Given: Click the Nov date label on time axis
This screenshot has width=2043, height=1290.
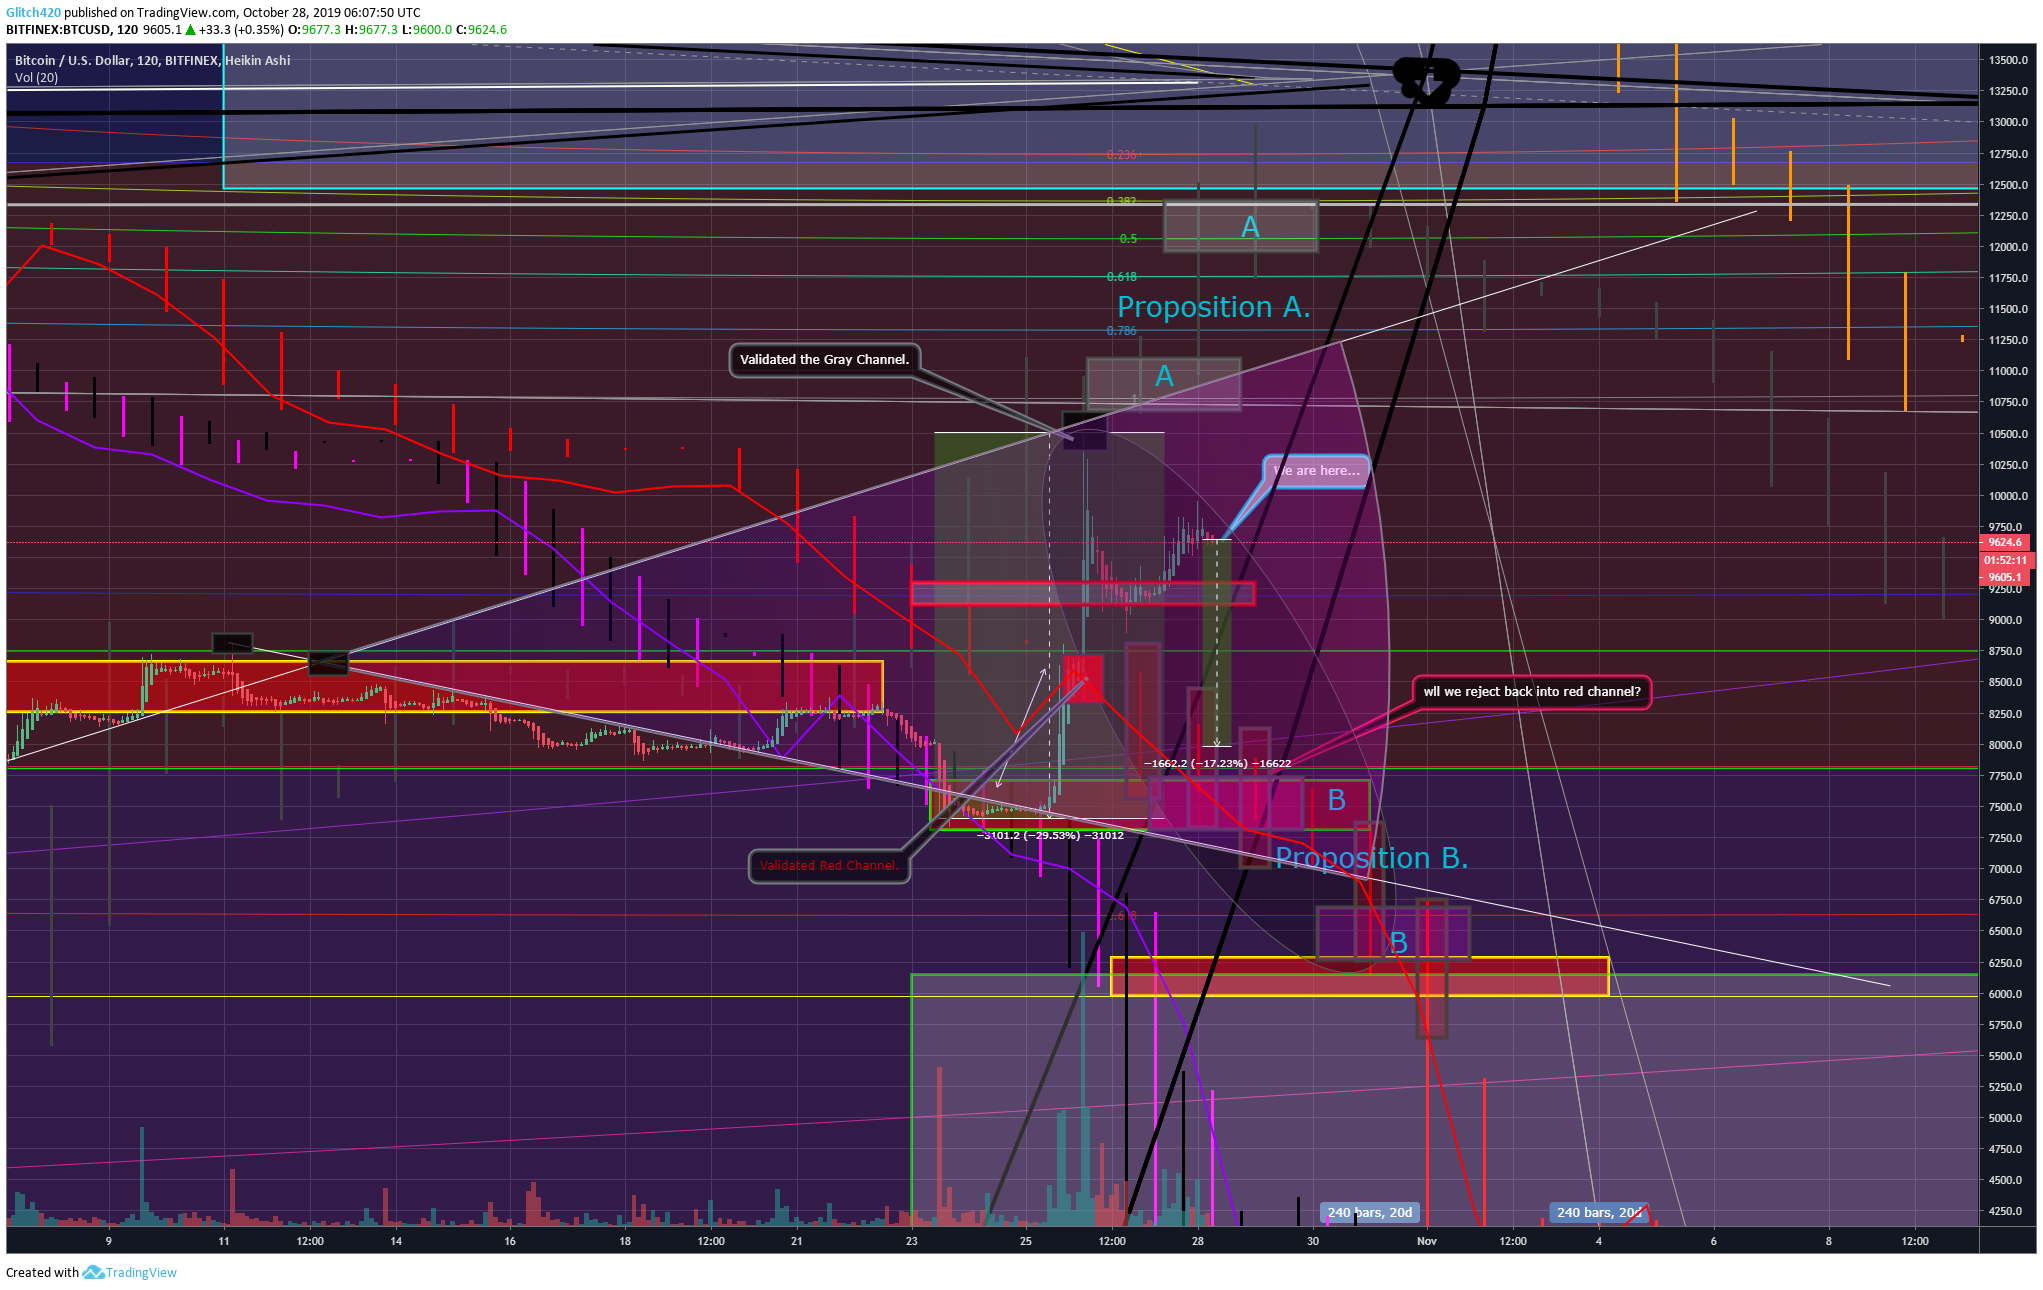Looking at the screenshot, I should coord(1426,1241).
